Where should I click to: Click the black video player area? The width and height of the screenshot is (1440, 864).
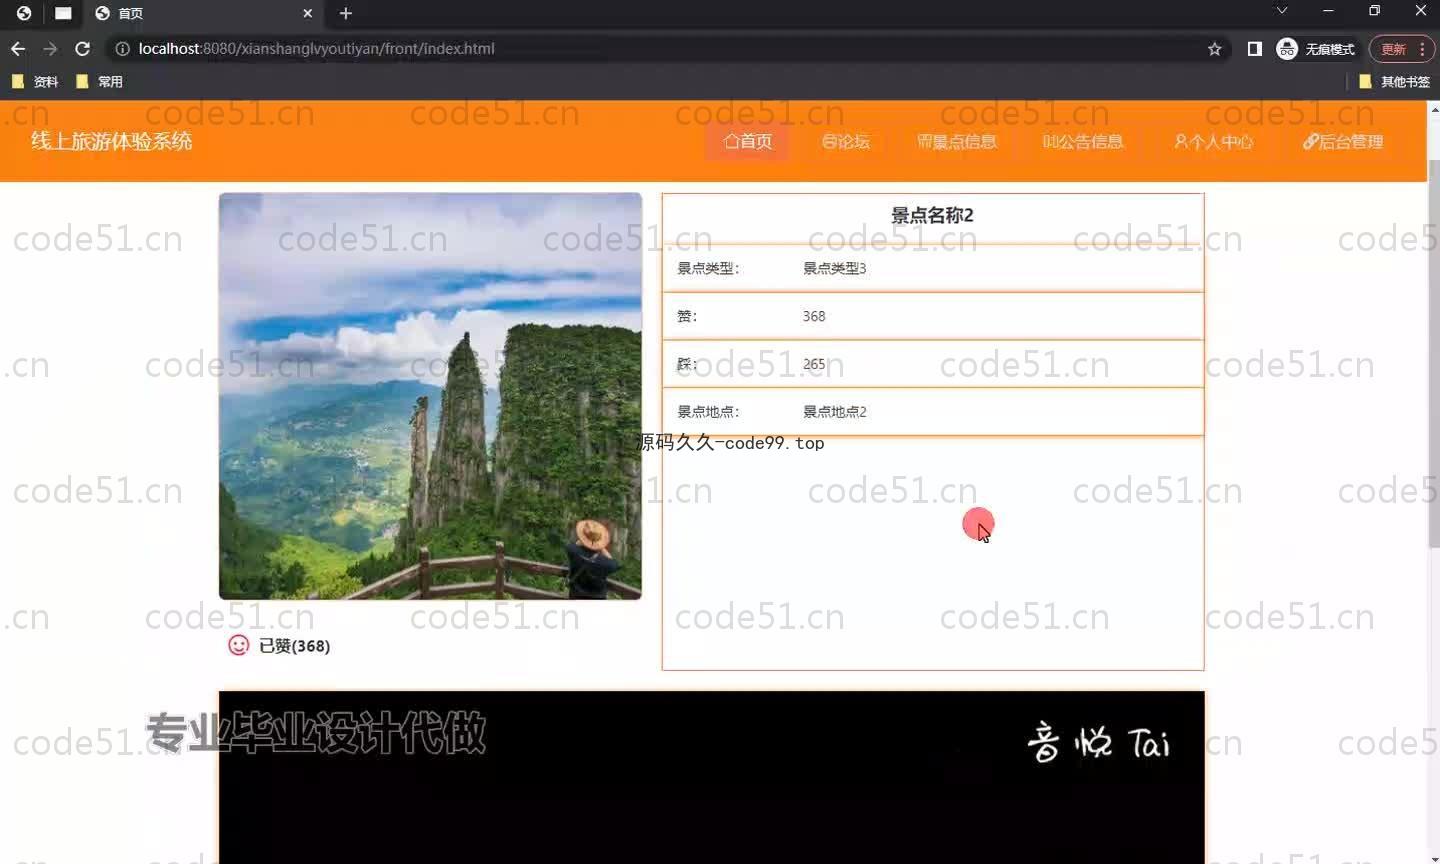point(712,777)
